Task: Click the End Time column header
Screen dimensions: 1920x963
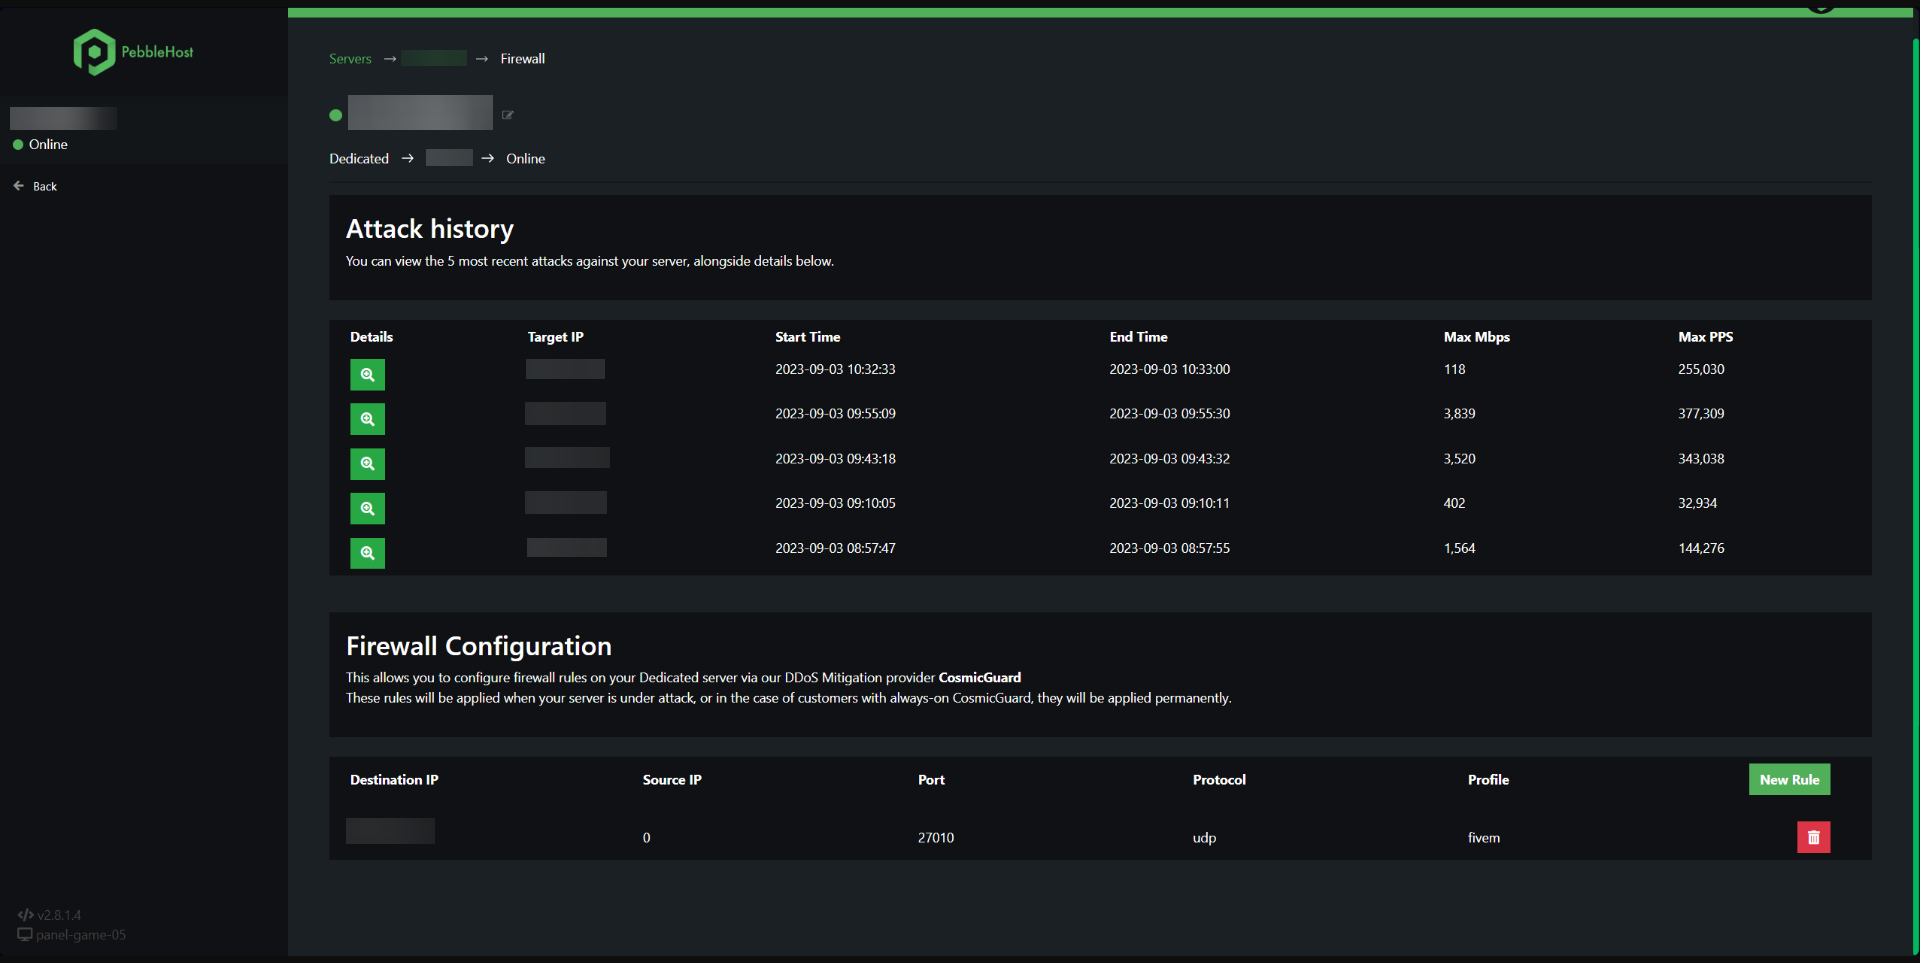Action: (x=1138, y=337)
